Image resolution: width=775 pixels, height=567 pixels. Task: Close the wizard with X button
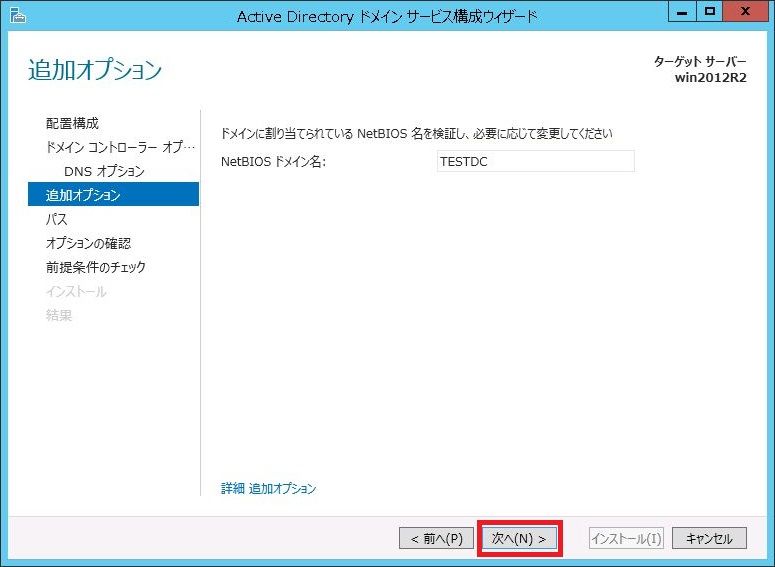pos(745,11)
